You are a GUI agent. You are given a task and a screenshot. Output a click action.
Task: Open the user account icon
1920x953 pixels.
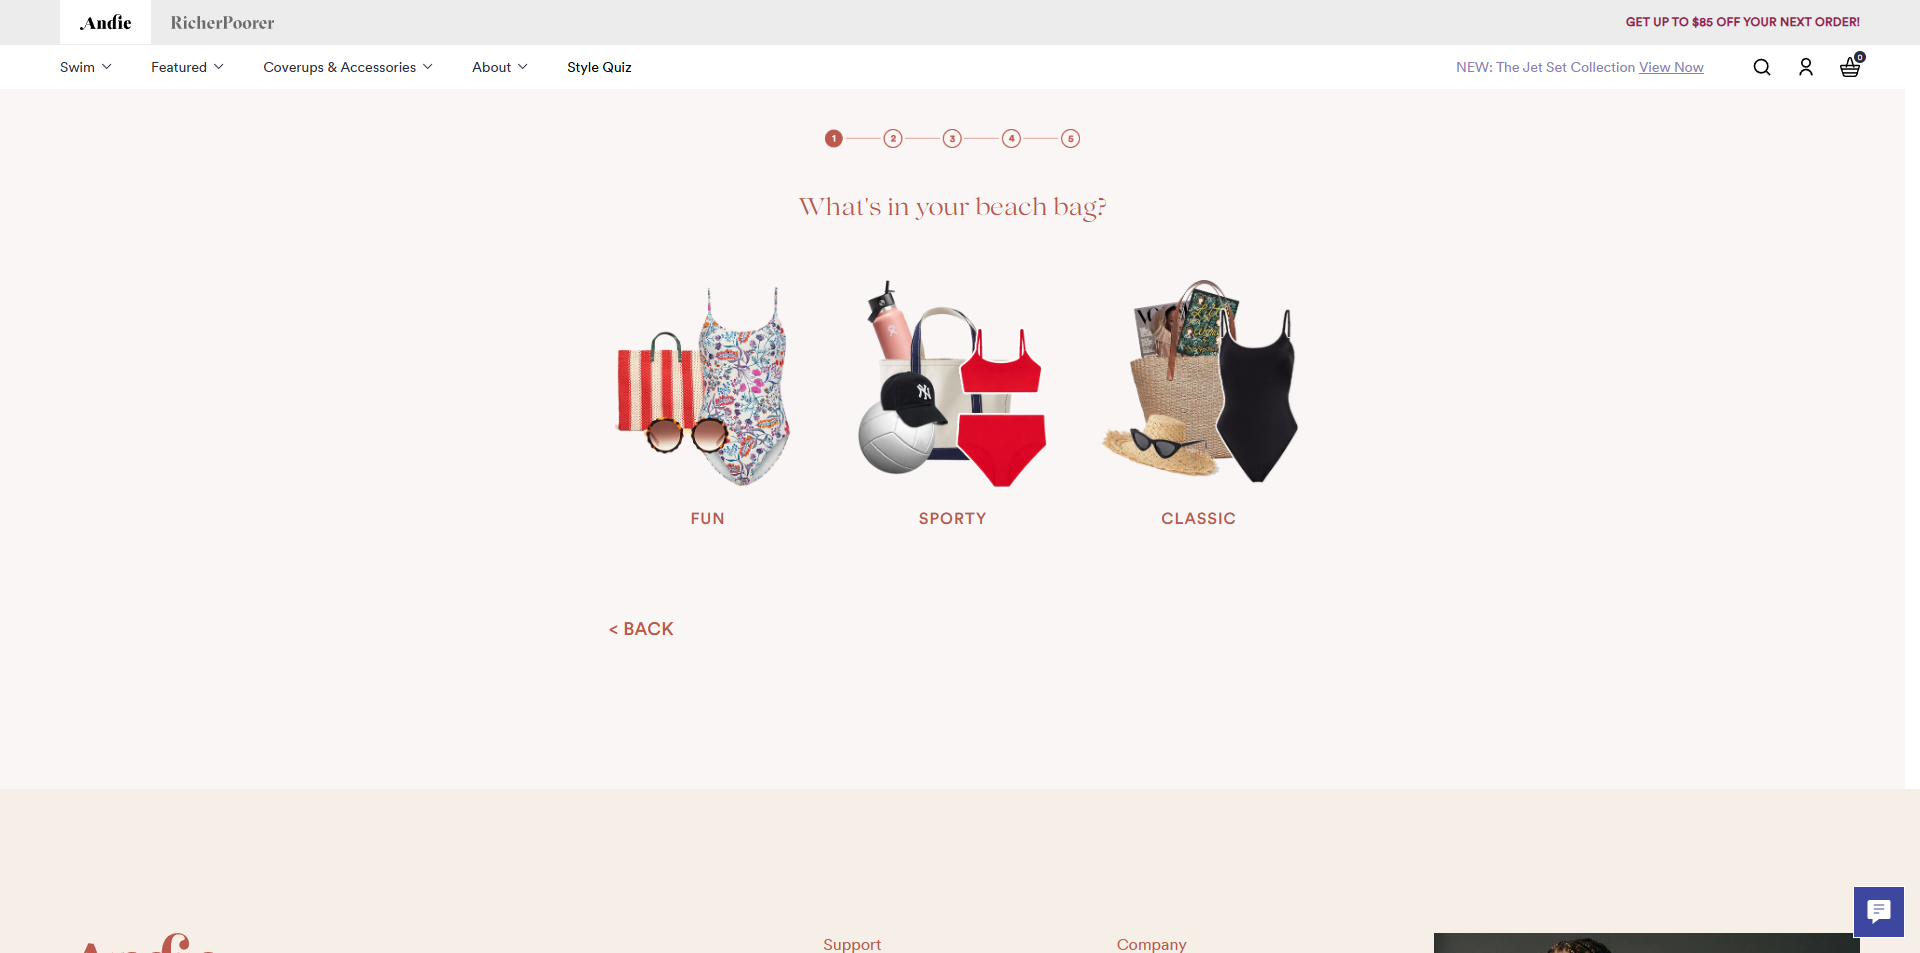click(1805, 67)
